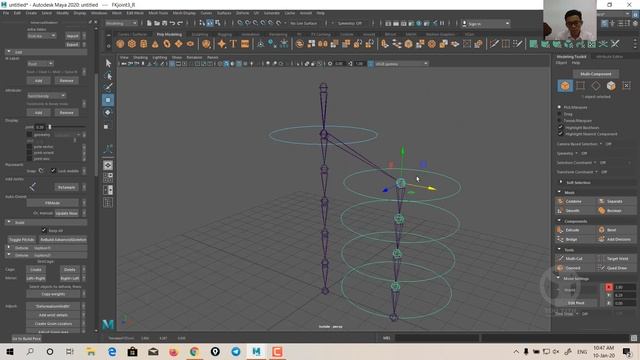Select the polygon cone shelf icon
This screenshot has width=640, height=360.
tap(155, 44)
